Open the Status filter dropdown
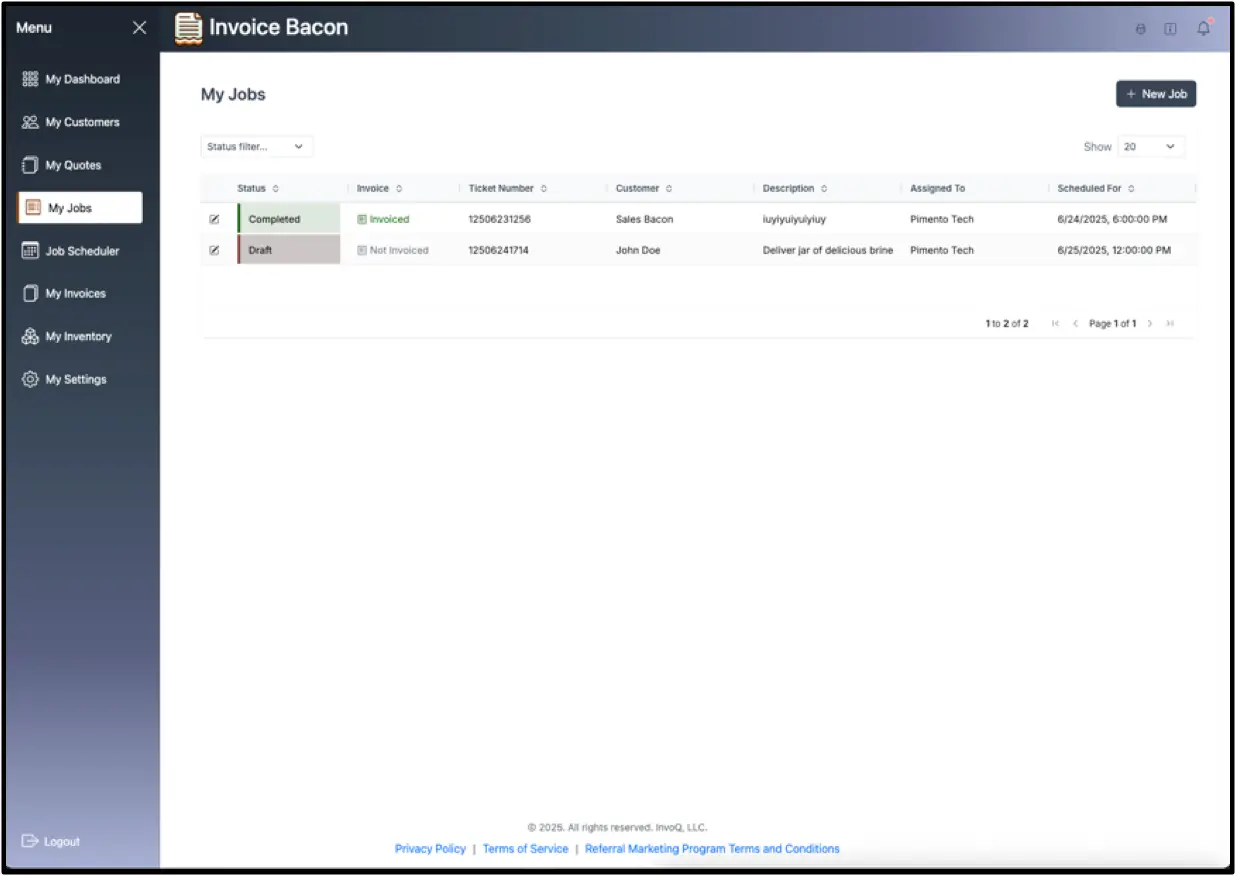The image size is (1236, 876). pos(257,147)
